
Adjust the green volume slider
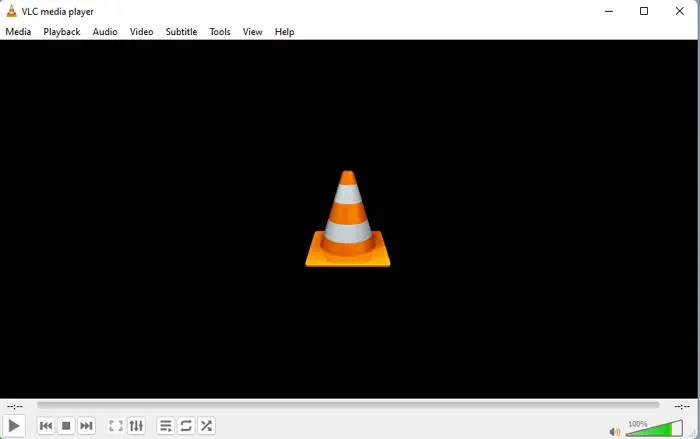pos(654,428)
